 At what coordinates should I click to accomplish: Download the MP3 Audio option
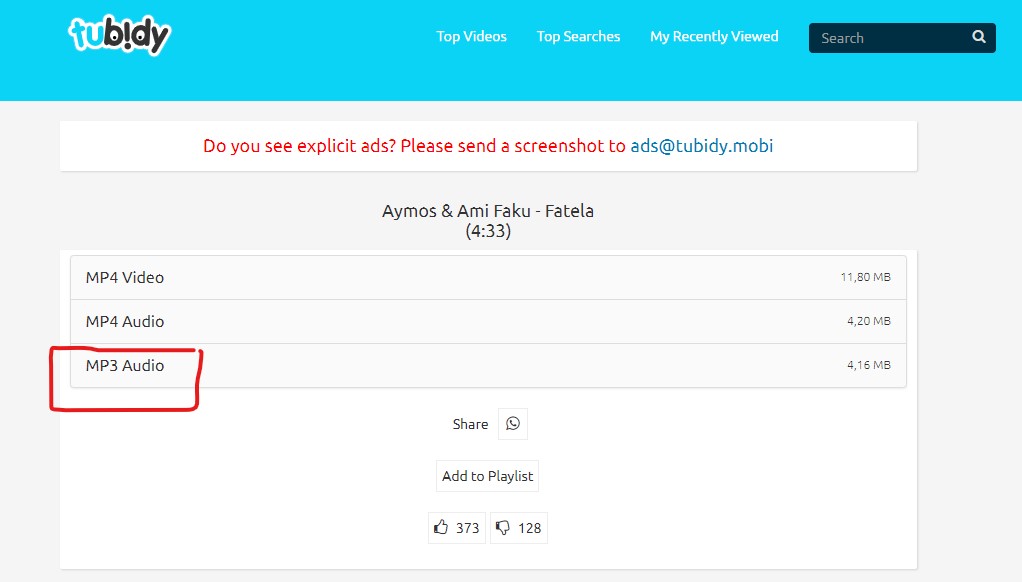pos(488,366)
